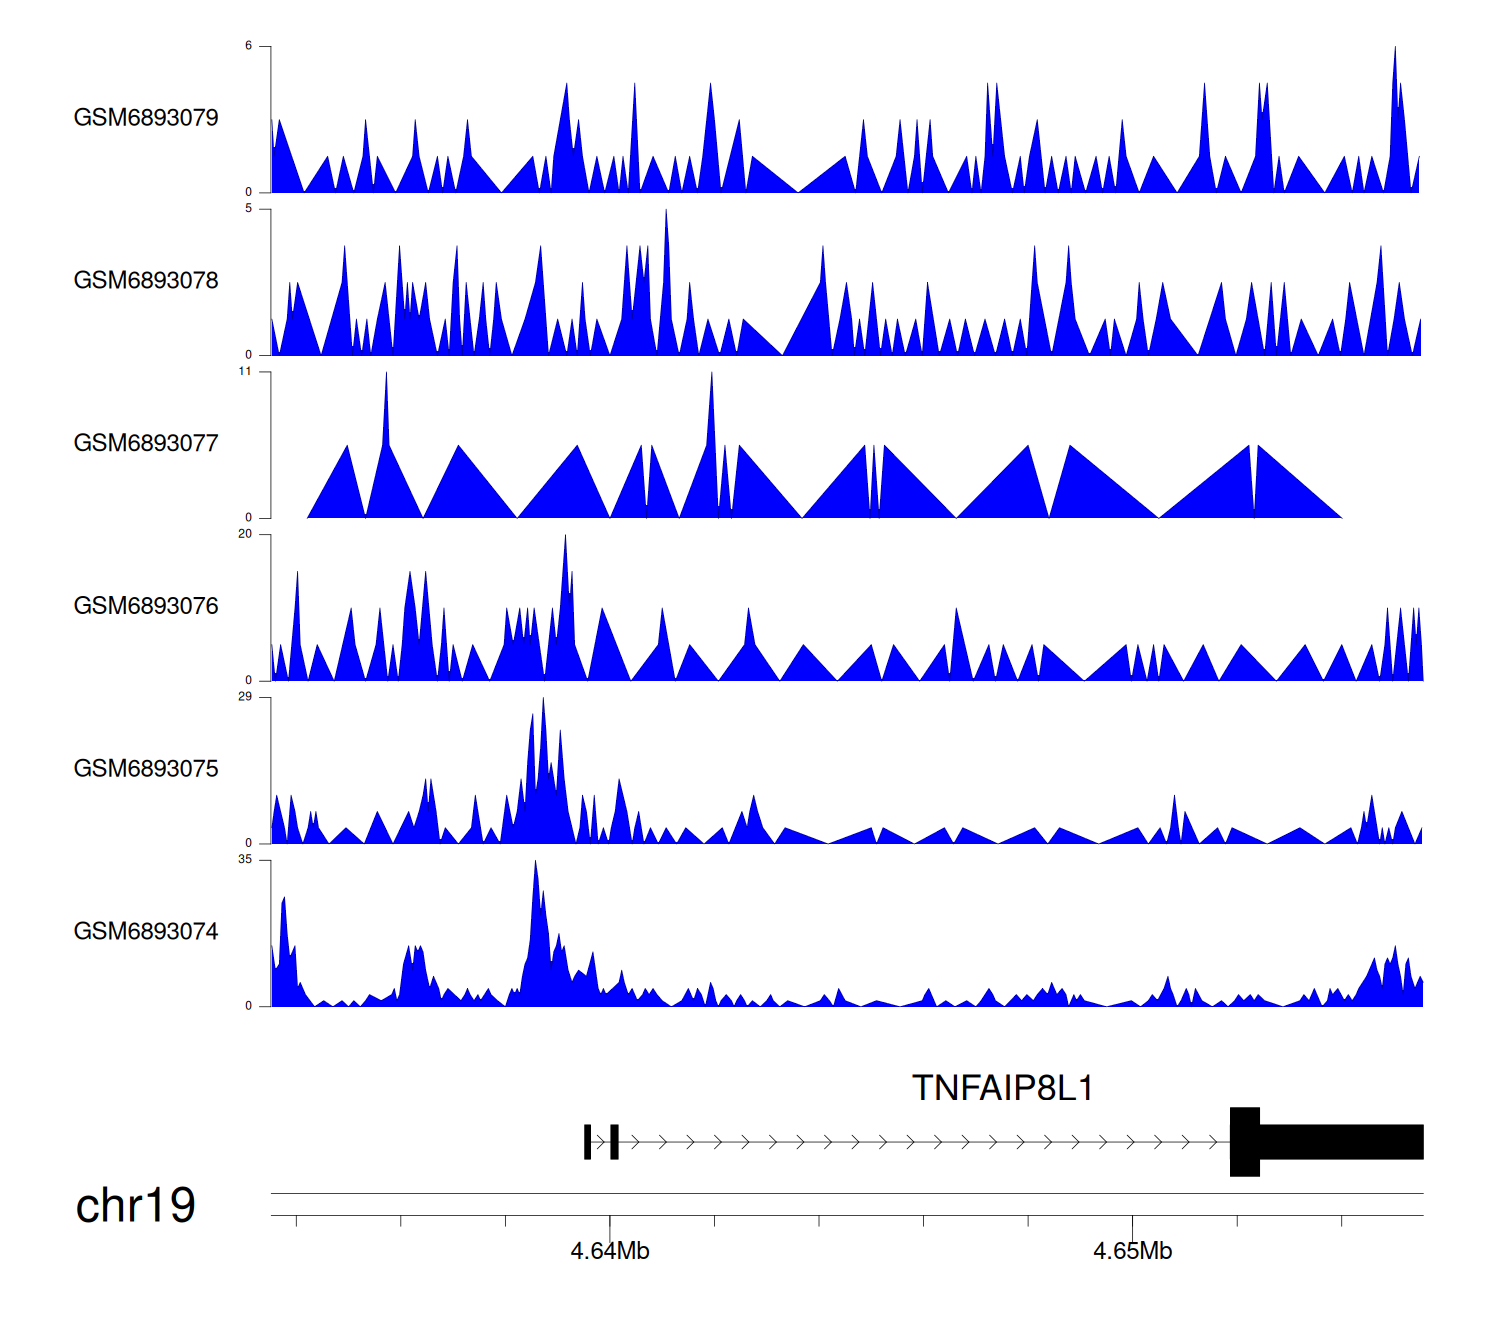This screenshot has height=1320, width=1500.
Task: Click the GSM6893079 track label
Action: point(146,118)
